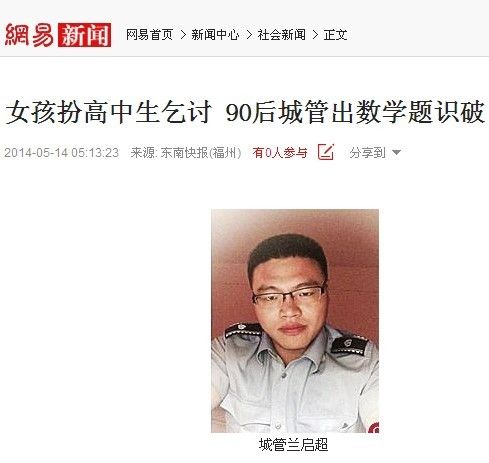Click the chevron after 新闻中心
Image resolution: width=489 pixels, height=463 pixels.
click(249, 35)
